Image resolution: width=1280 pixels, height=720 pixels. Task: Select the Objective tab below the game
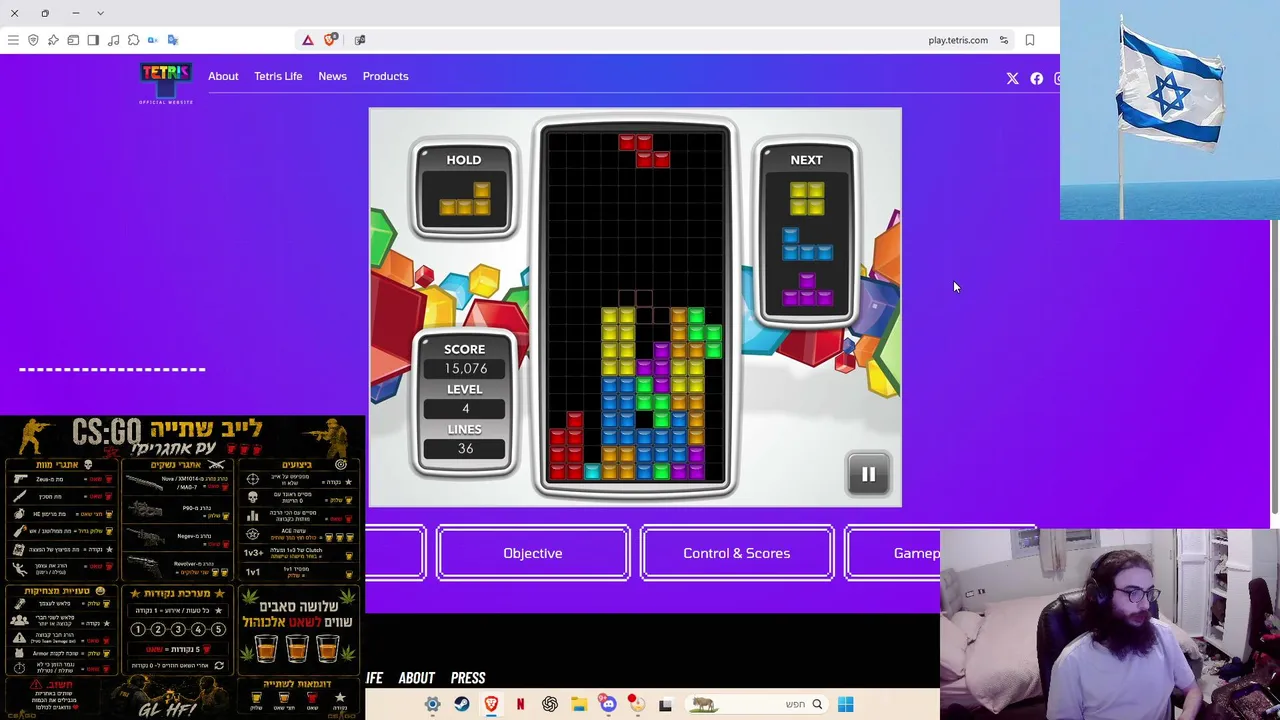pos(533,553)
